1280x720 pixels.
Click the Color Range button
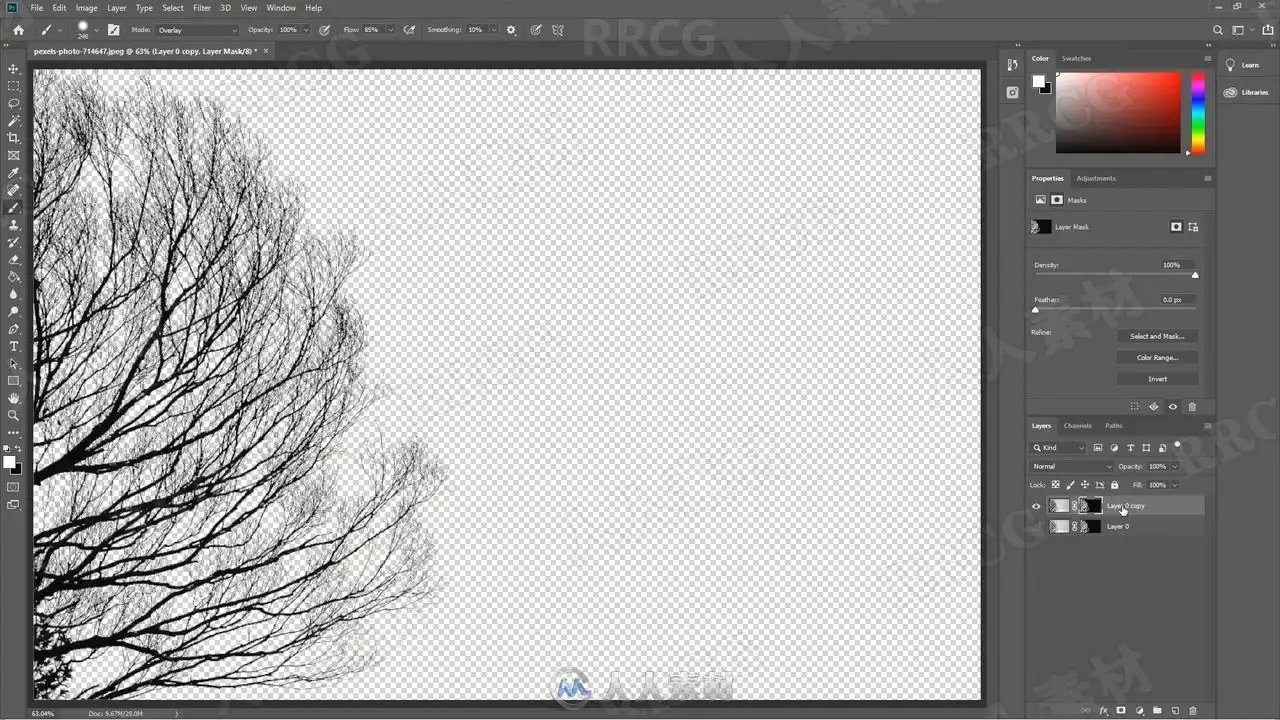coord(1157,357)
